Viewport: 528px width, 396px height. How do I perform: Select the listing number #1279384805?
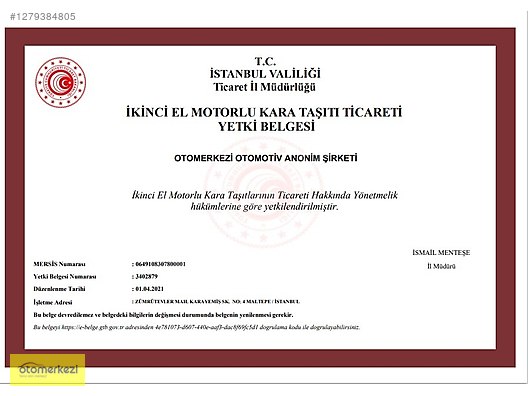coord(43,16)
